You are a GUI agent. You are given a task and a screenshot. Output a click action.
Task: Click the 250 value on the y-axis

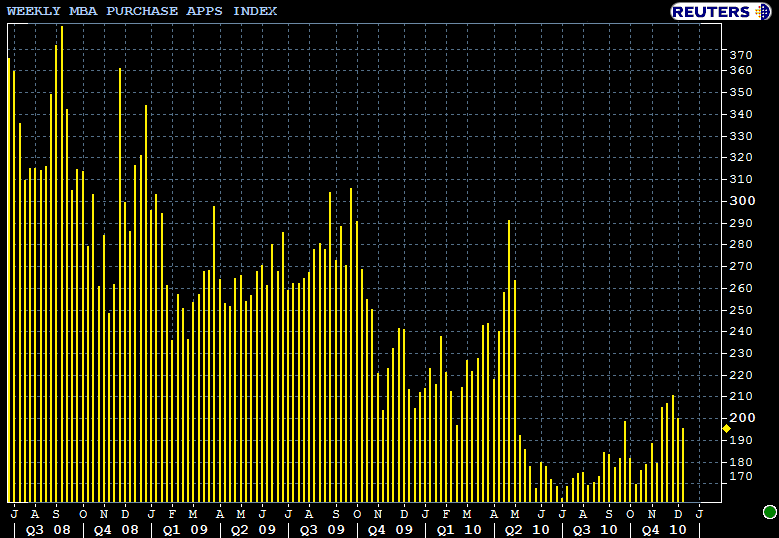(741, 310)
